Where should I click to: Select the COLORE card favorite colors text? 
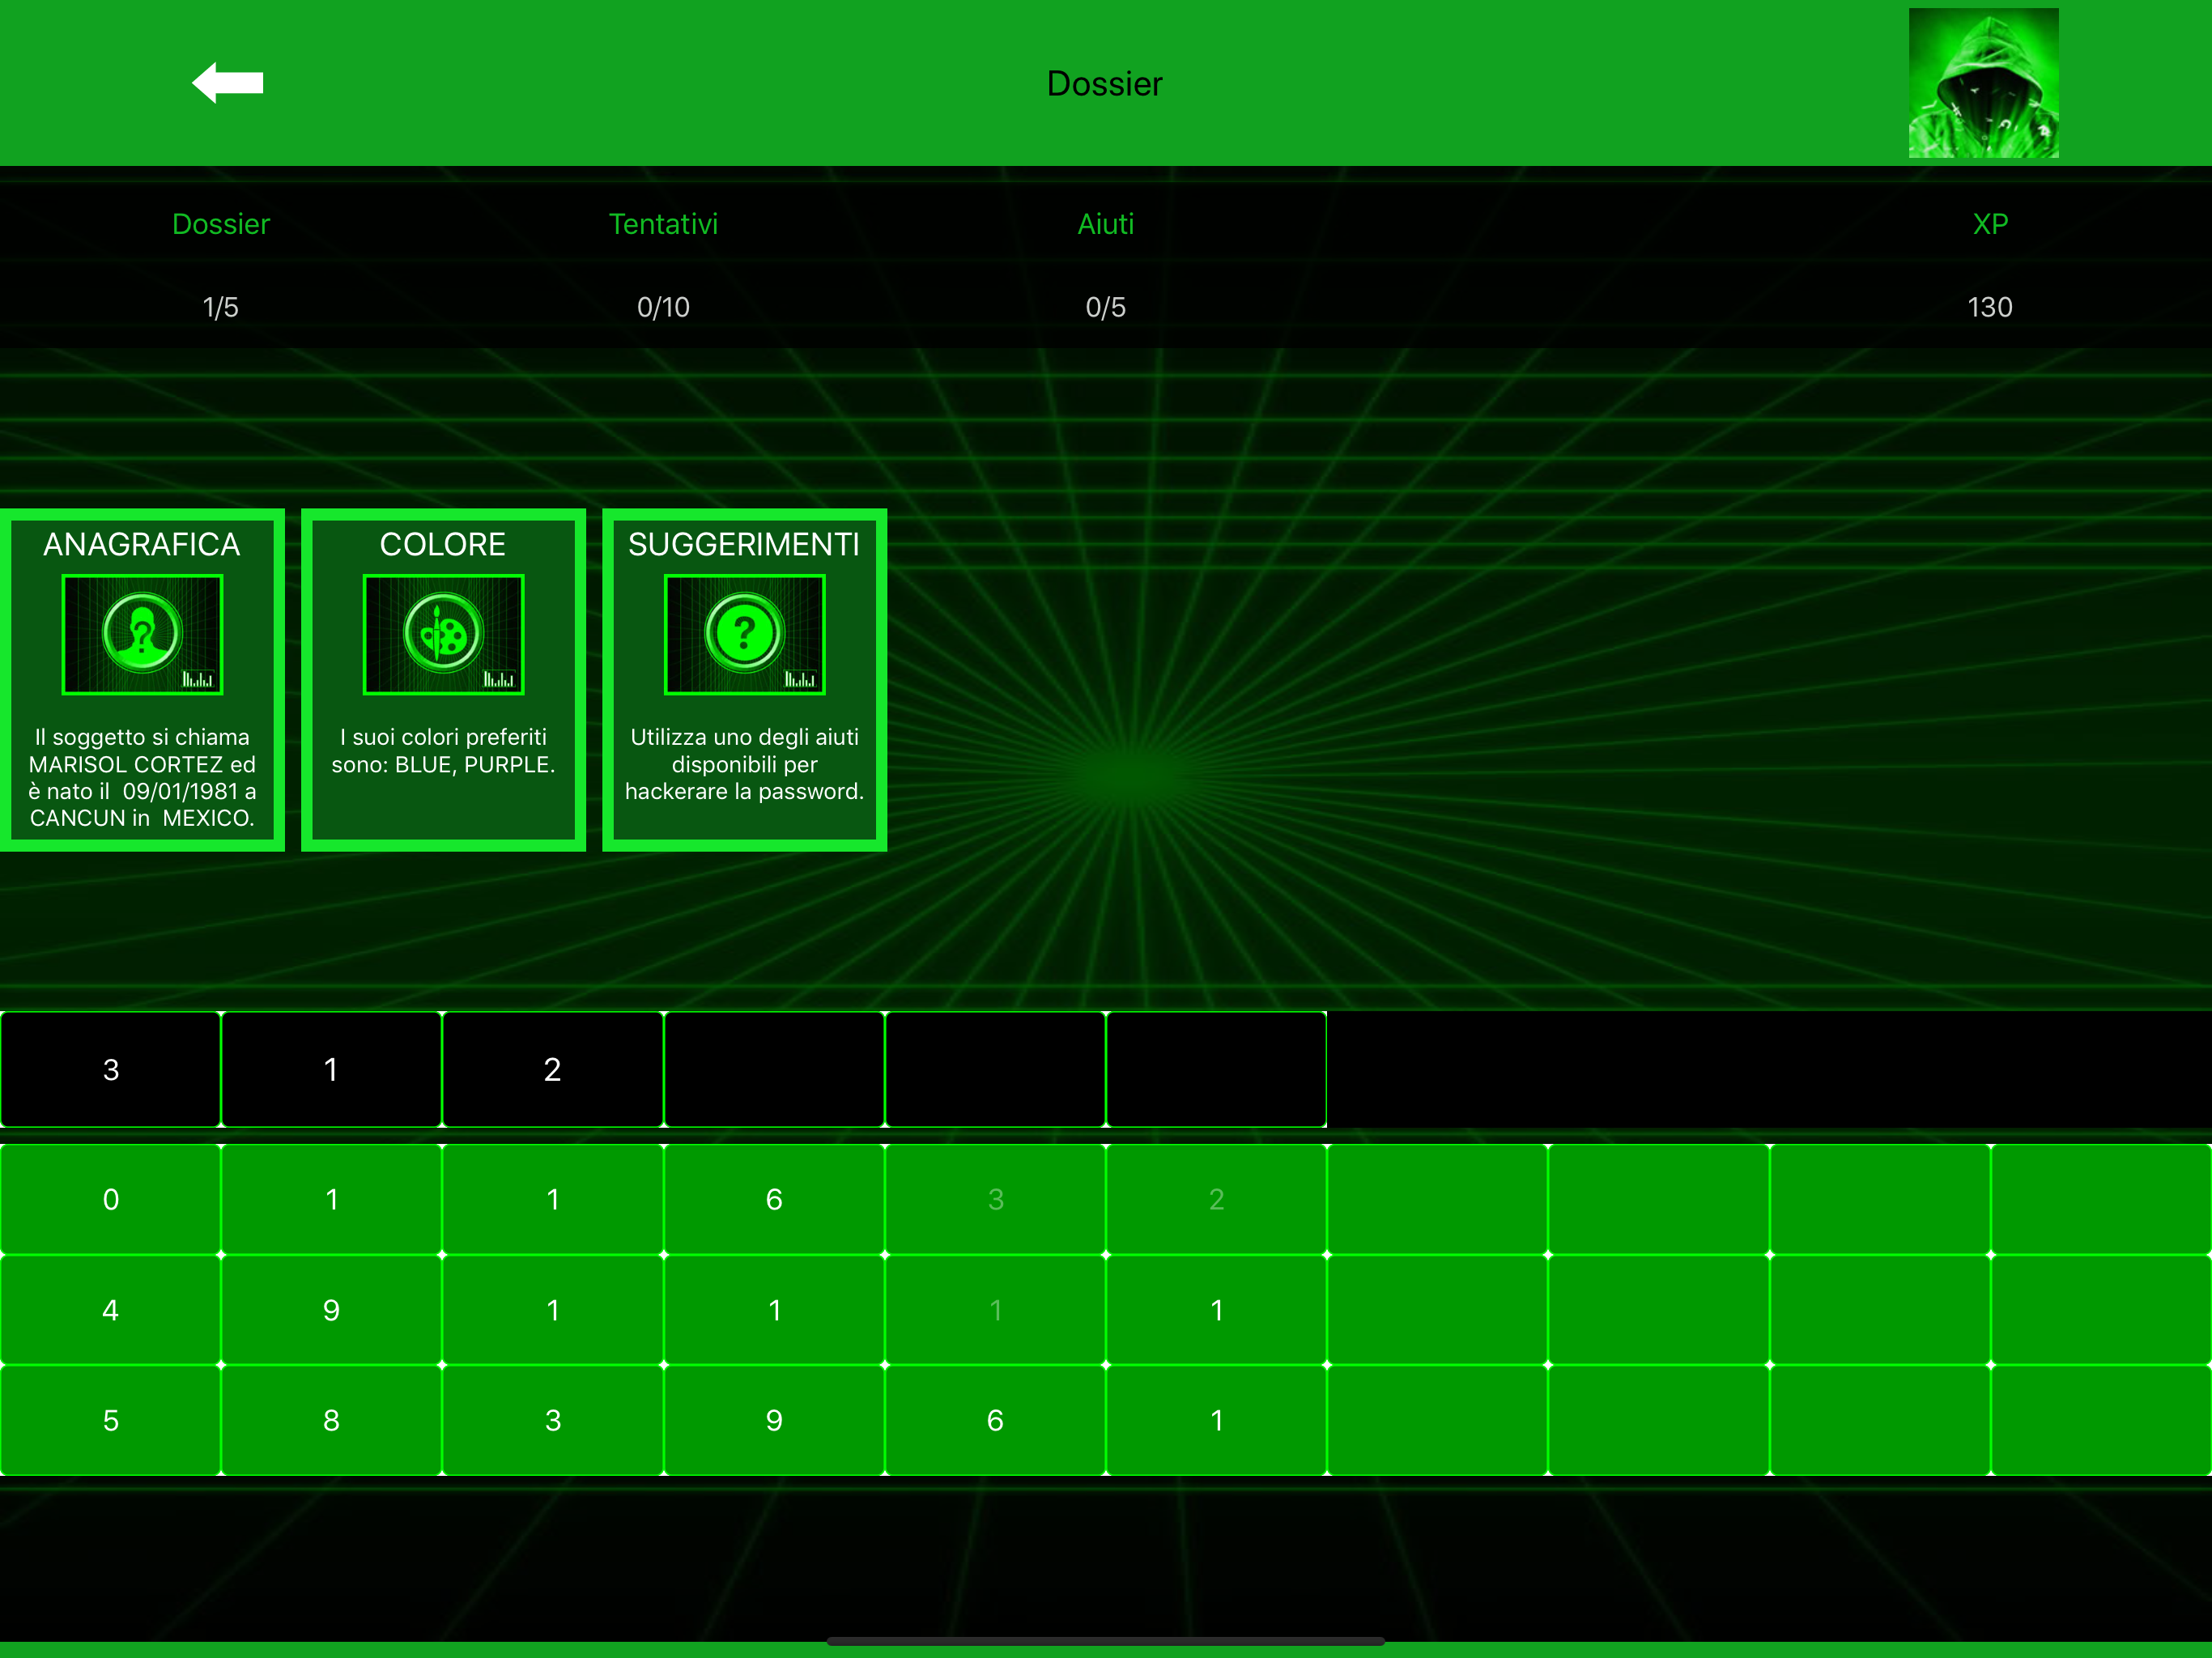click(x=443, y=750)
